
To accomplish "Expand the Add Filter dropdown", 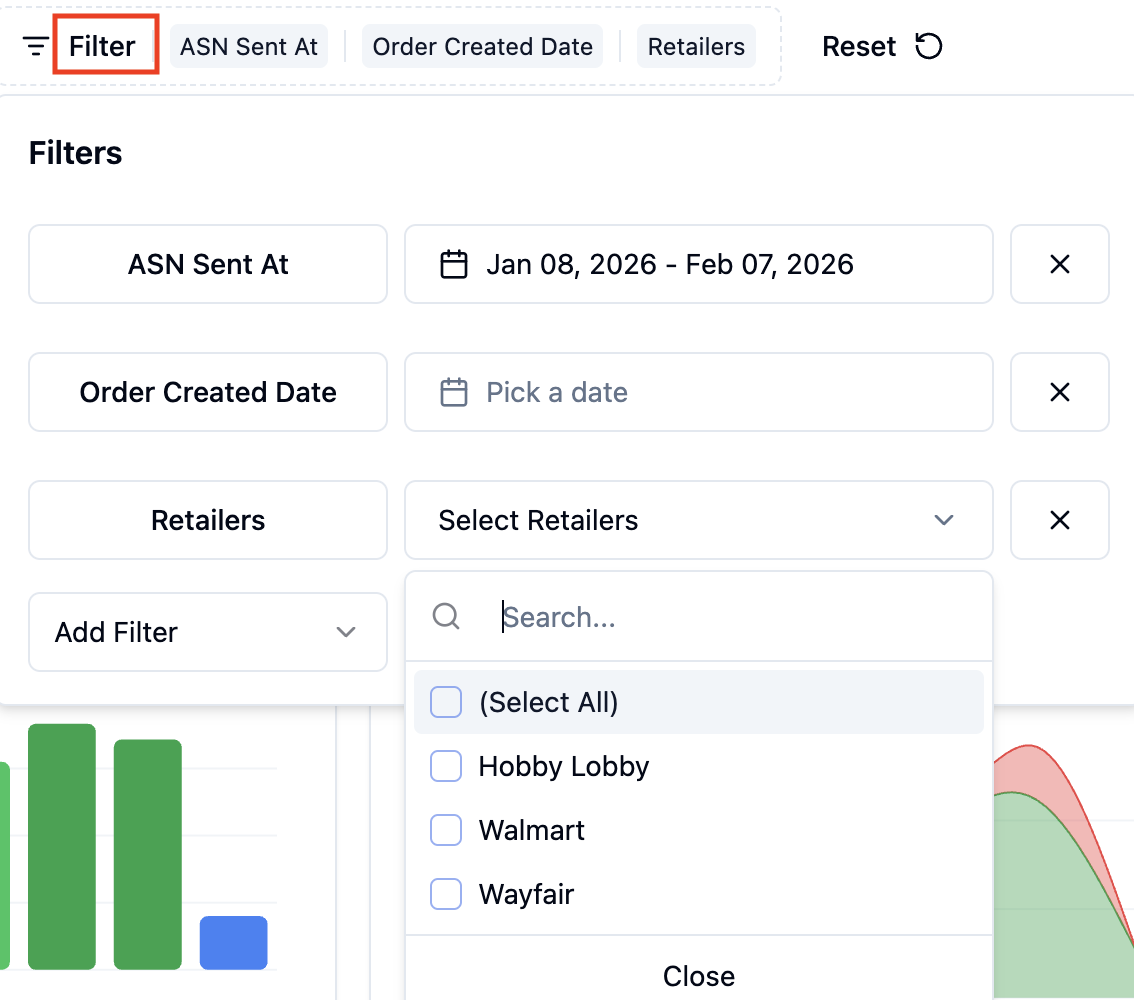I will pos(208,632).
